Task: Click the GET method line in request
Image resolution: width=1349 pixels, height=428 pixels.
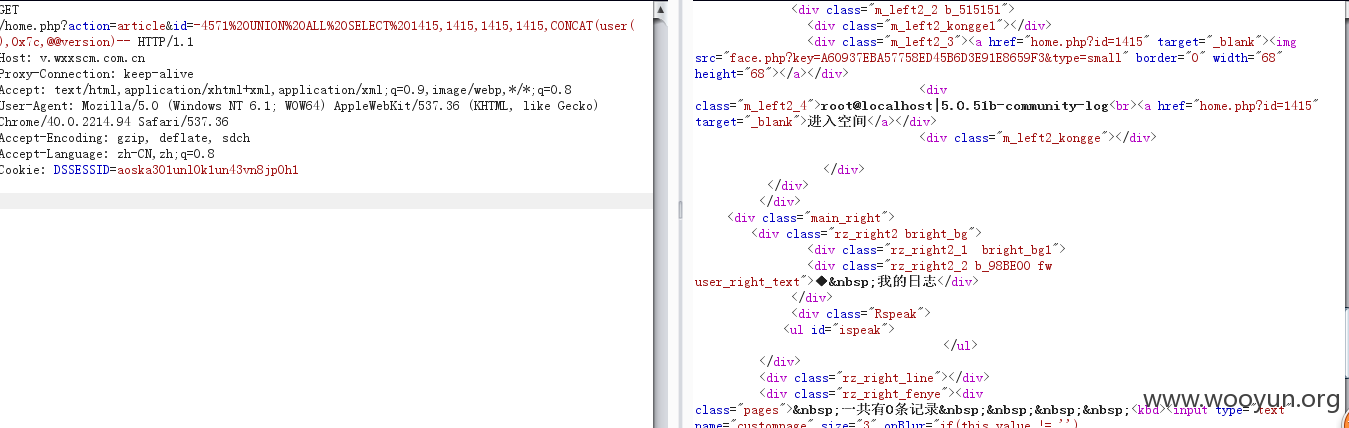Action: [9, 9]
